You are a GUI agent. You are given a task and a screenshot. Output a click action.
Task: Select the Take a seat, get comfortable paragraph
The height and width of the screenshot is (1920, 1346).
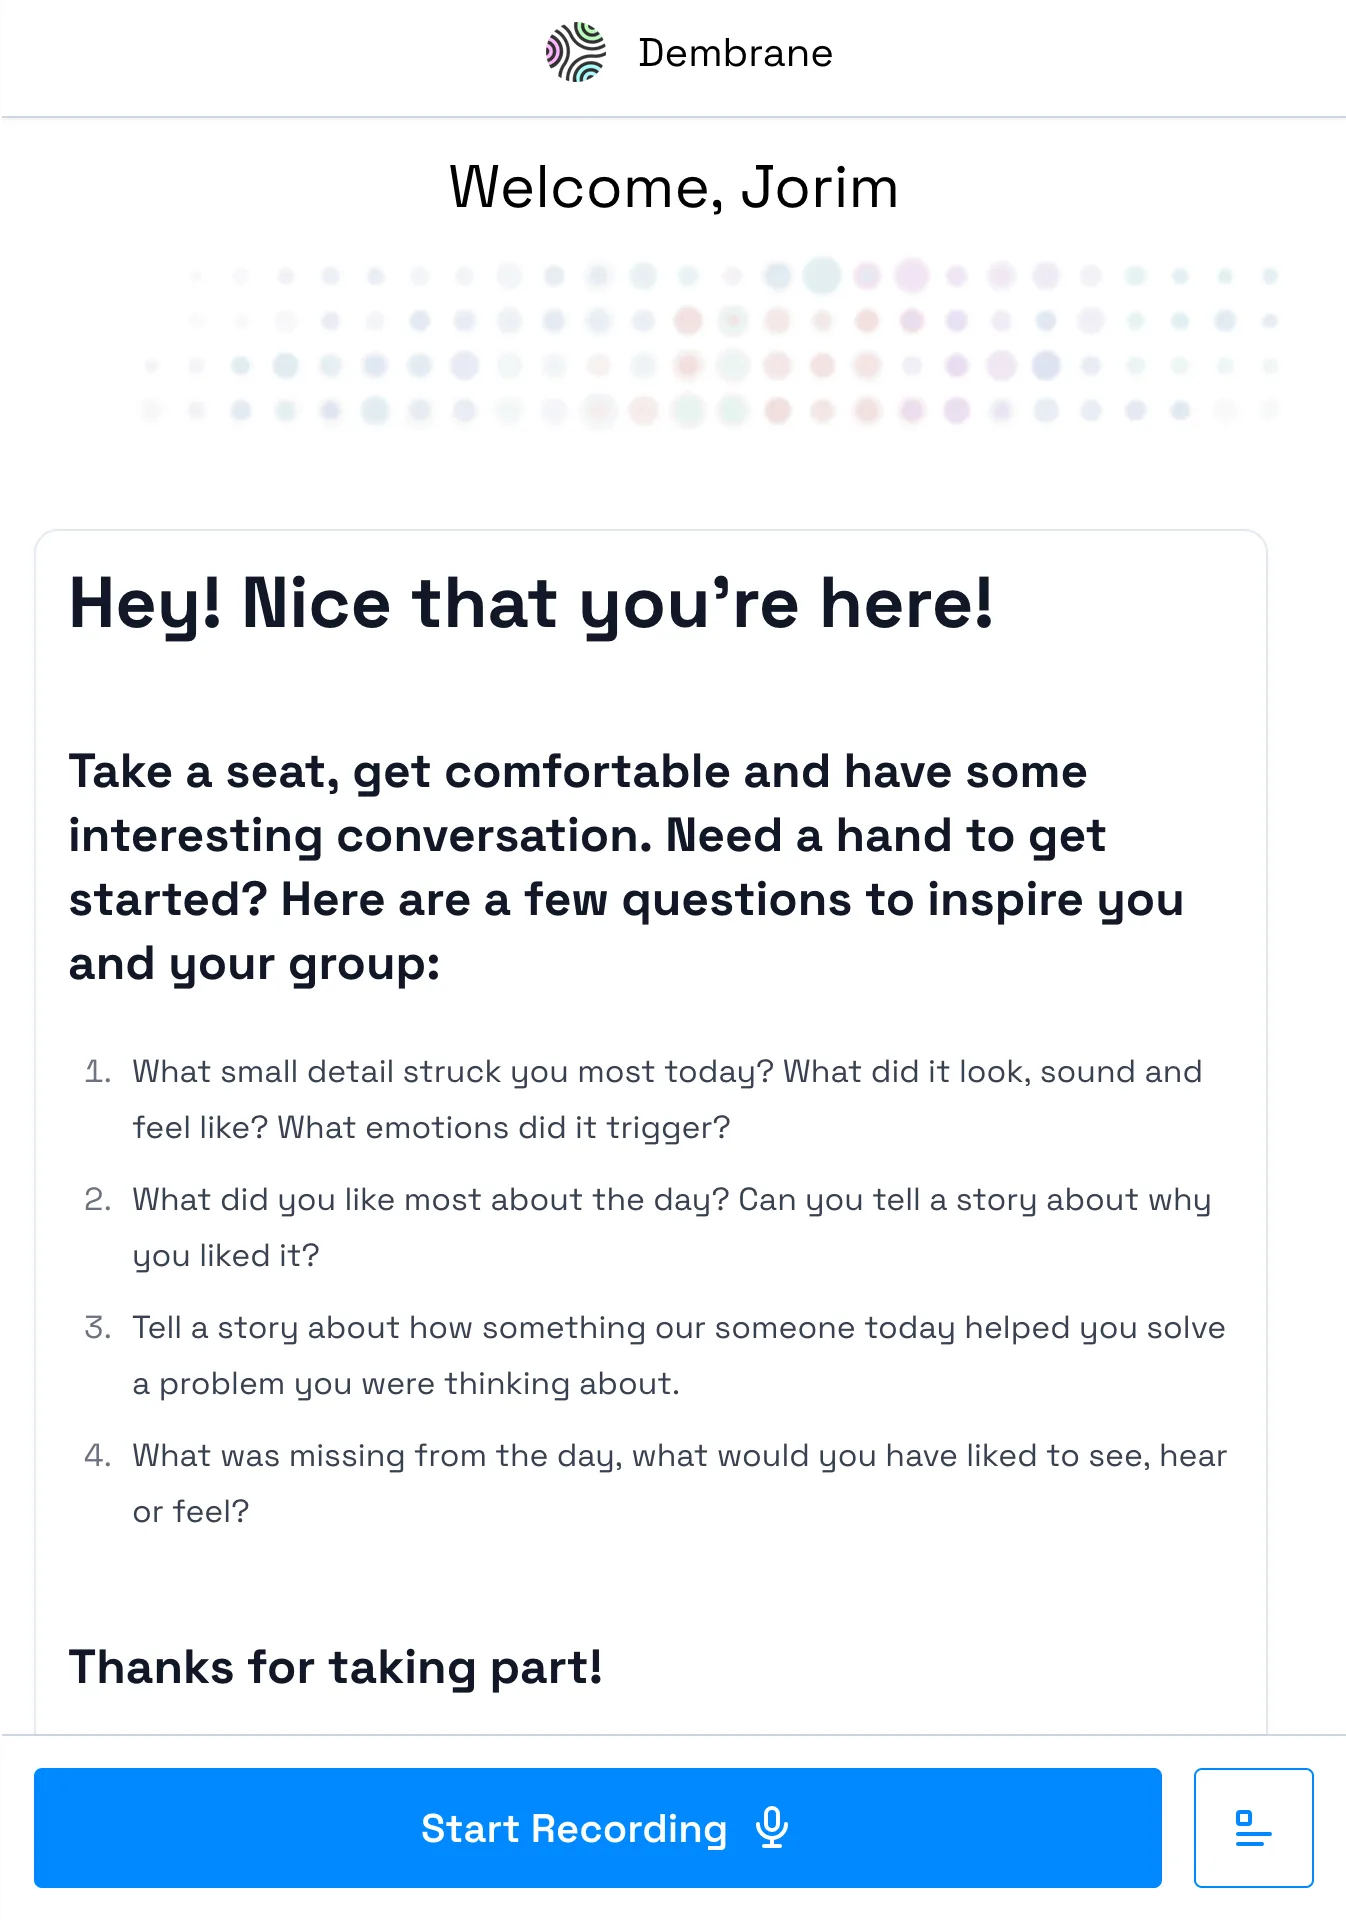627,868
